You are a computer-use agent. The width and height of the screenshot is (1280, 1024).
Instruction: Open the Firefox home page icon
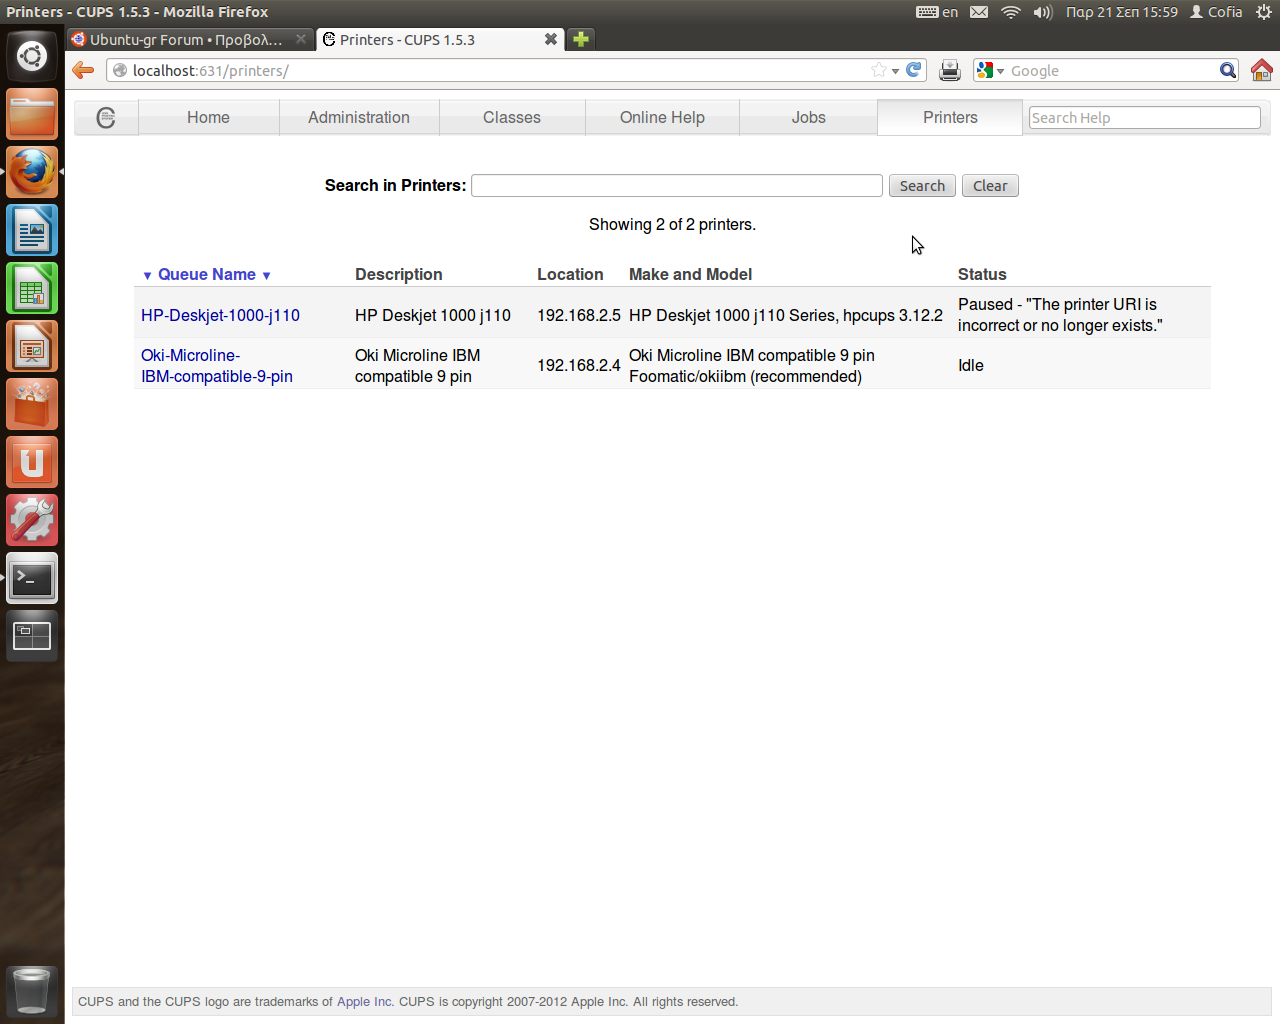coord(1261,70)
